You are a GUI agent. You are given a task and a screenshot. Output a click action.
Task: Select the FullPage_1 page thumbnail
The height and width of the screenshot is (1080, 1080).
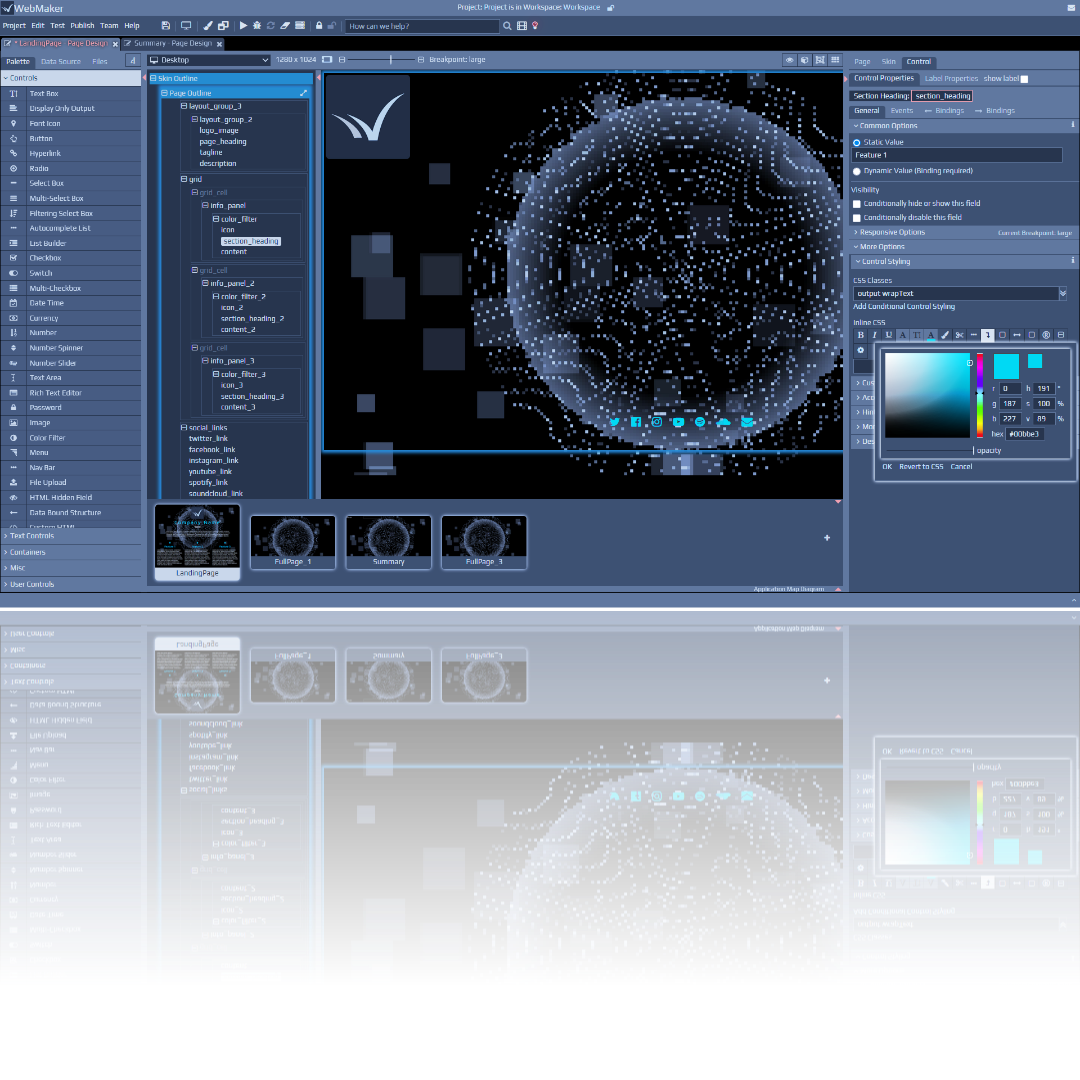click(292, 542)
